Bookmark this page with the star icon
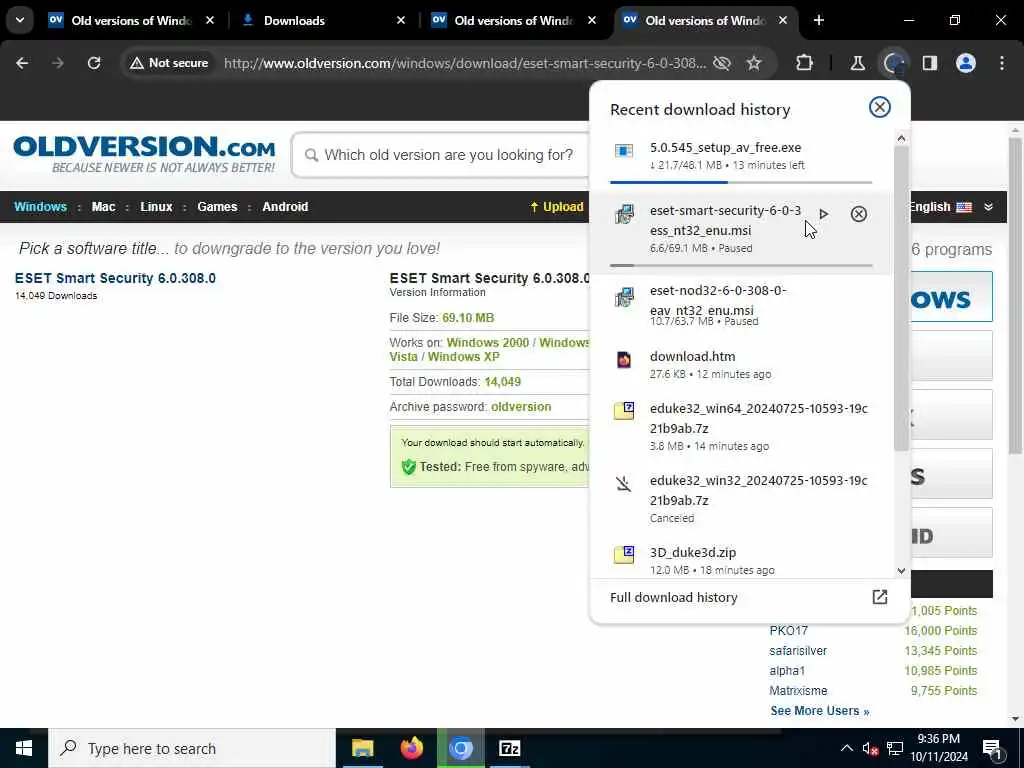This screenshot has width=1024, height=768. [x=754, y=63]
